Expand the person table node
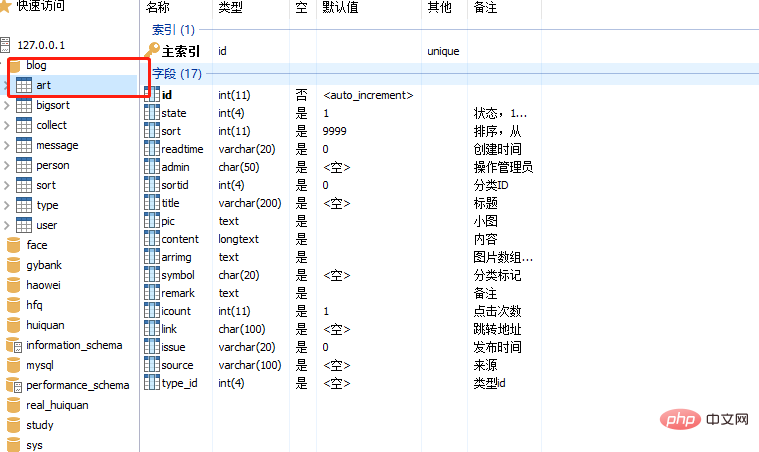 [x=6, y=165]
